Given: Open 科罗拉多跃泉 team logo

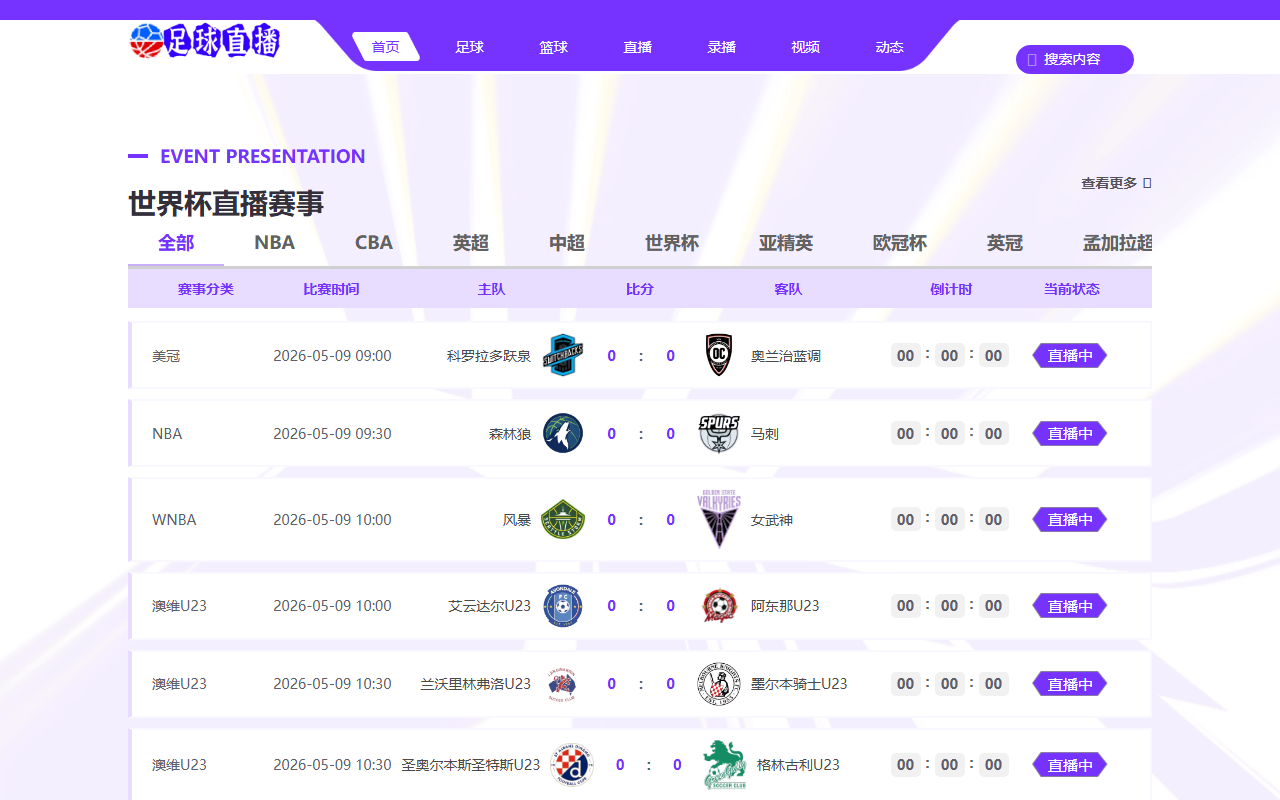Looking at the screenshot, I should coord(563,355).
